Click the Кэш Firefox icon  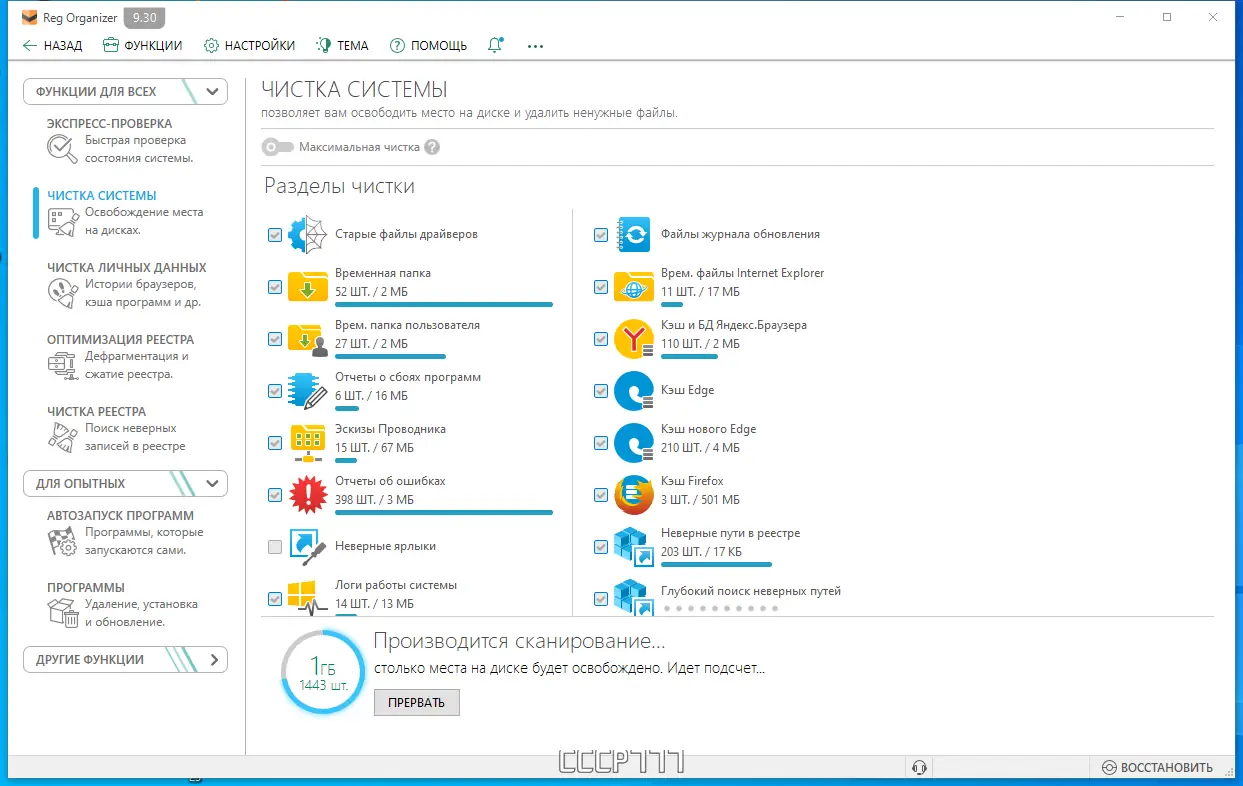pos(633,495)
